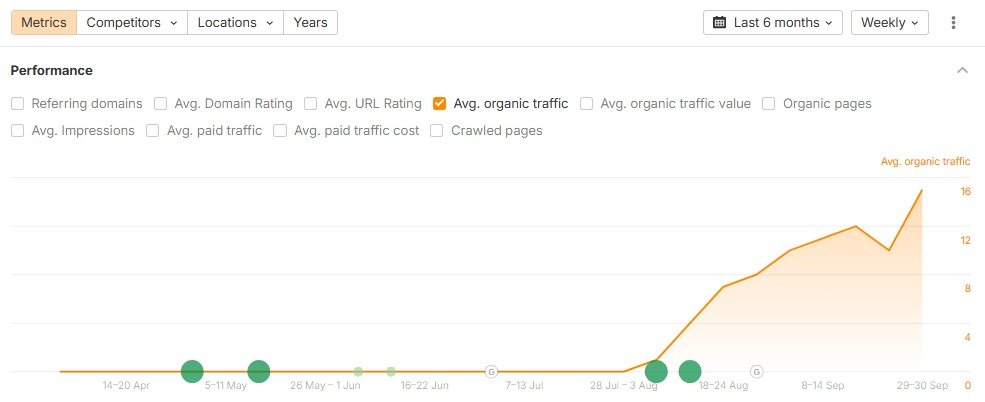Toggle Avg. Domain Rating checkbox
Viewport: 985px width, 402px height.
coord(161,103)
